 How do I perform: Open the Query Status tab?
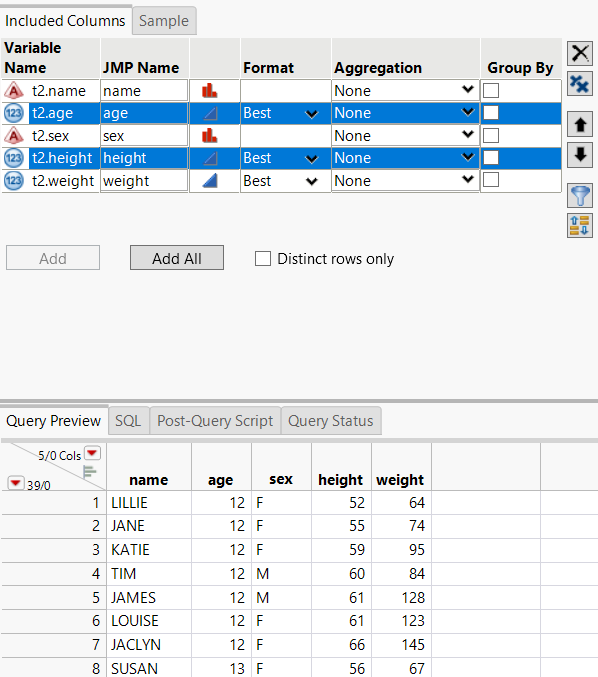click(331, 421)
